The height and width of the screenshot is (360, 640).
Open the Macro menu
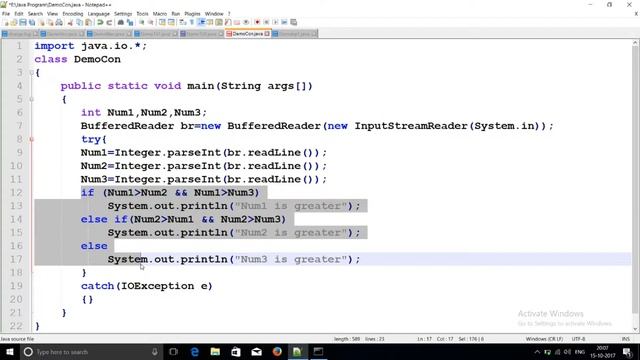point(160,13)
